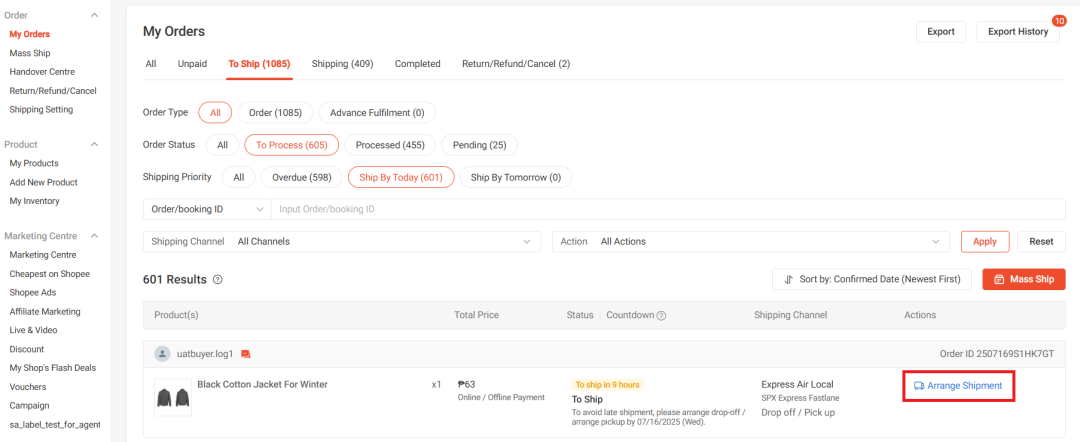
Task: Select the Advance Fulfilment (0) order type
Action: [x=377, y=112]
